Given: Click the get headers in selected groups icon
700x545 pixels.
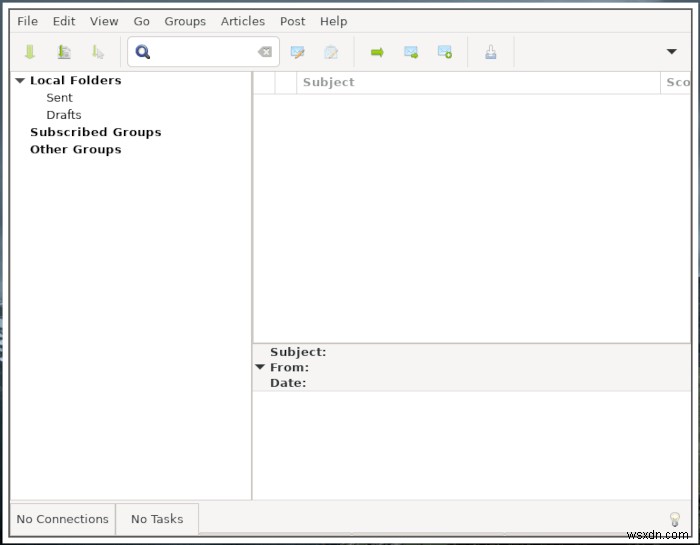Looking at the screenshot, I should [64, 52].
